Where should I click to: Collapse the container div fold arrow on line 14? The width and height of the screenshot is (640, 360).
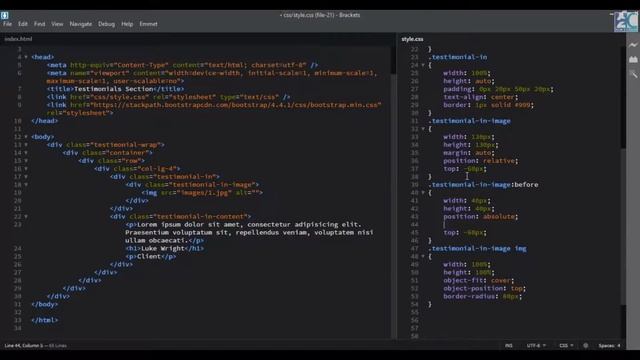[x=26, y=153]
